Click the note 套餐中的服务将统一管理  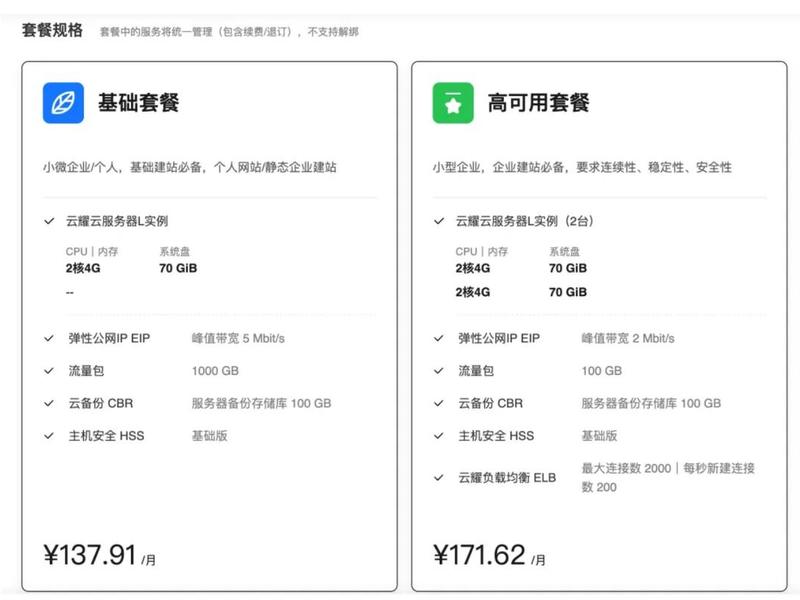tap(229, 32)
